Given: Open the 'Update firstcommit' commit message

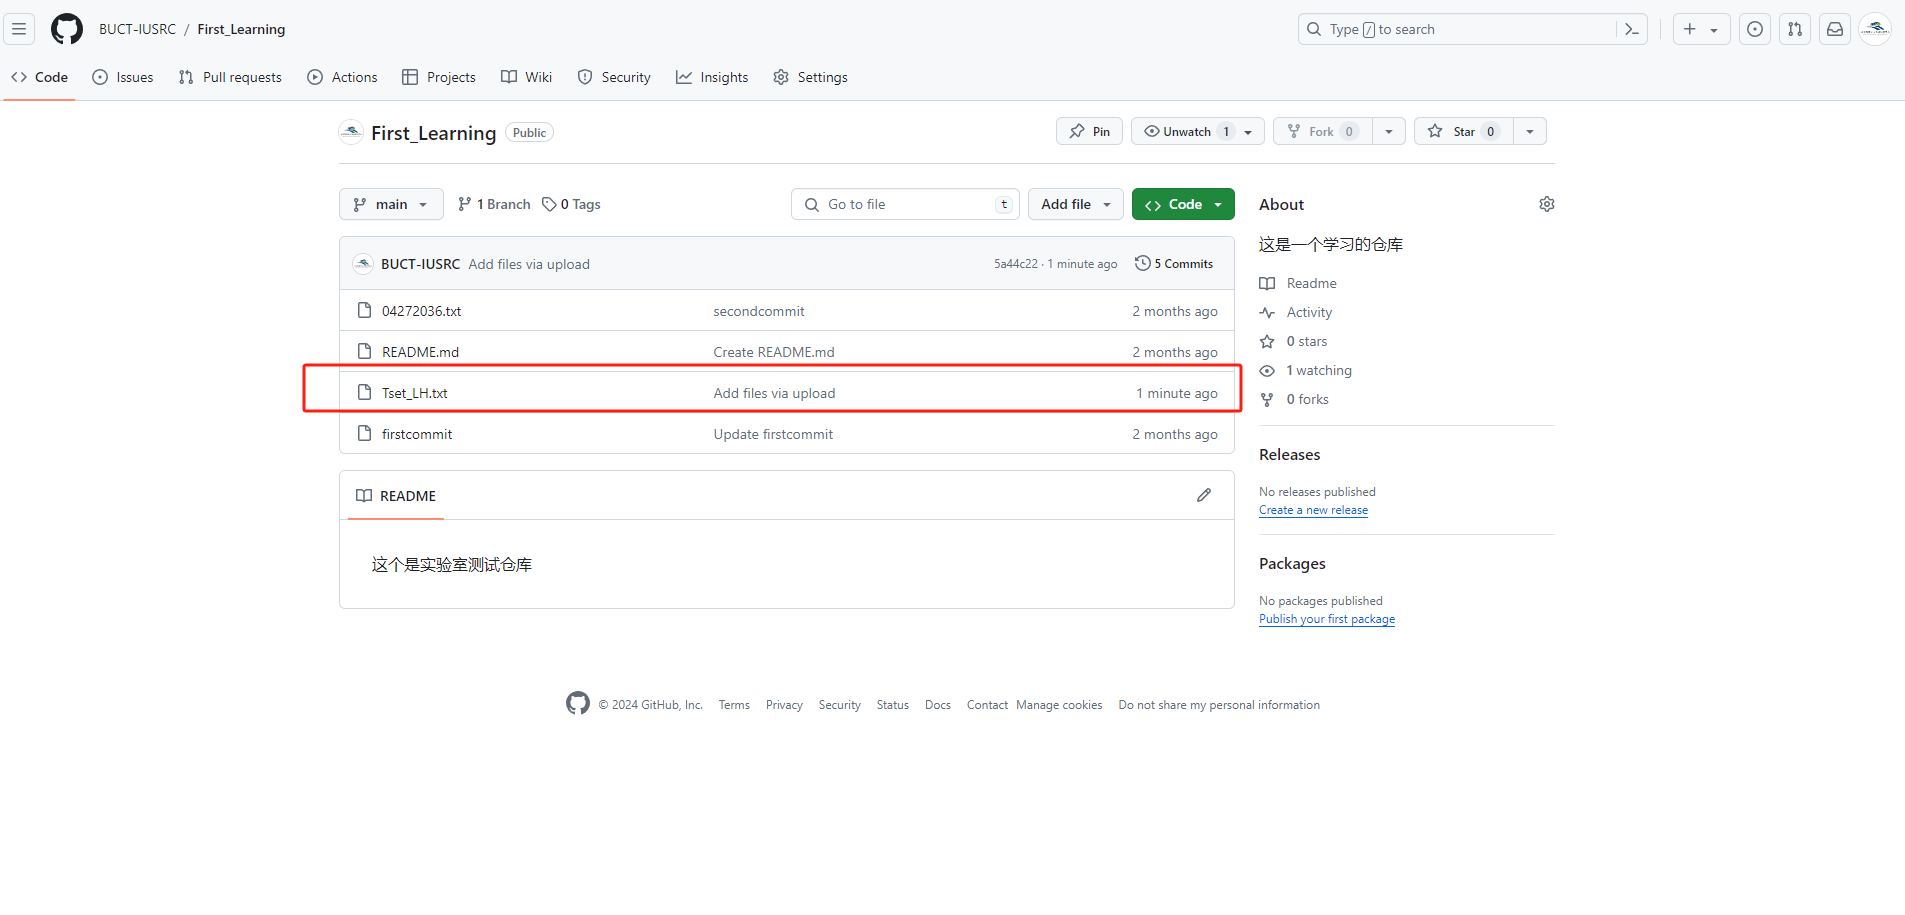Looking at the screenshot, I should click(x=773, y=434).
